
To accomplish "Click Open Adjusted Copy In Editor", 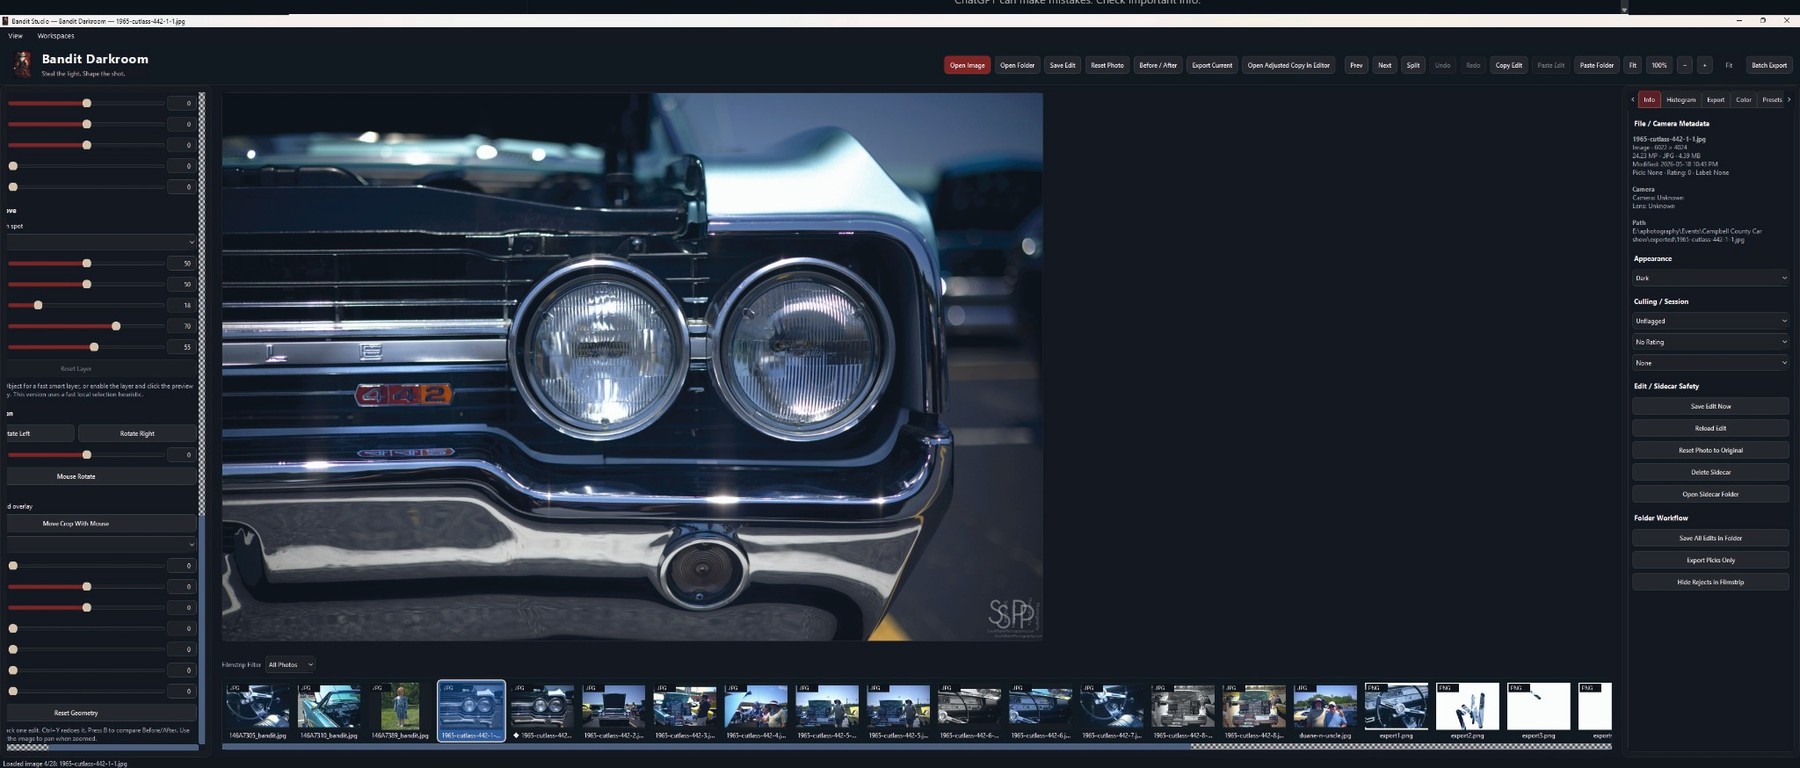I will tap(1289, 65).
